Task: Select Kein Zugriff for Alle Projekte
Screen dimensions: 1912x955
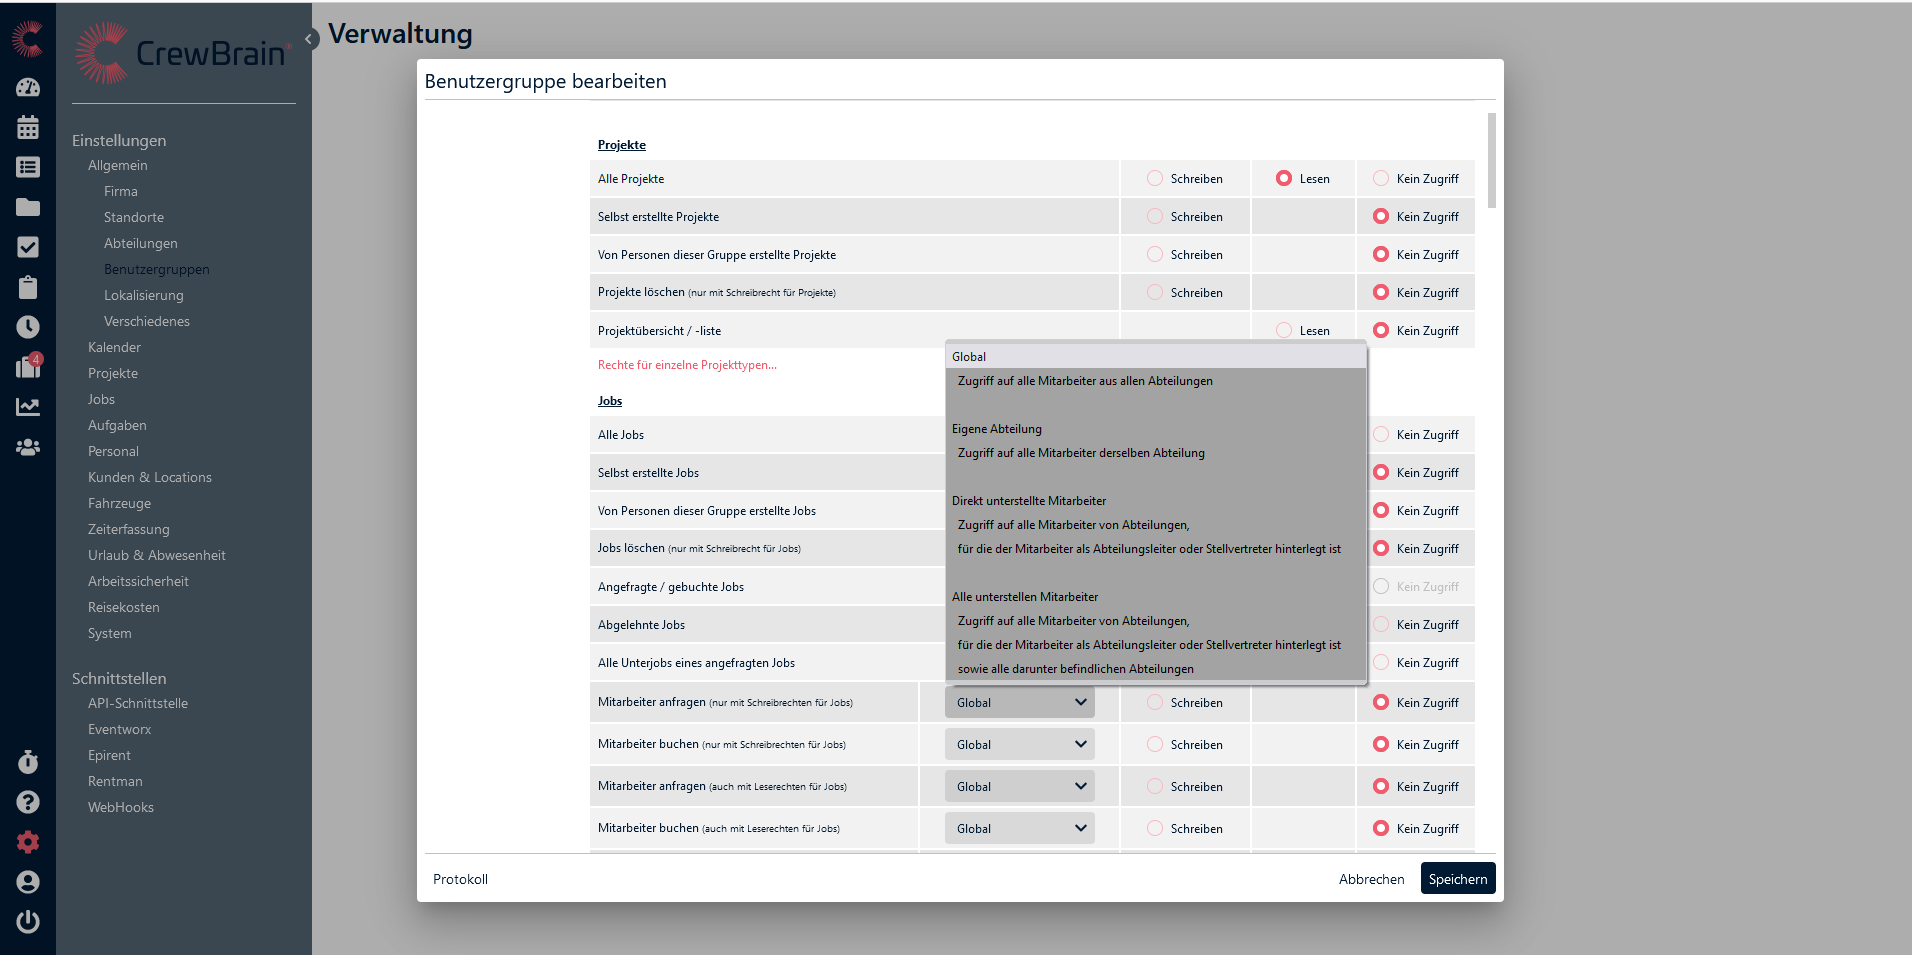Action: coord(1381,179)
